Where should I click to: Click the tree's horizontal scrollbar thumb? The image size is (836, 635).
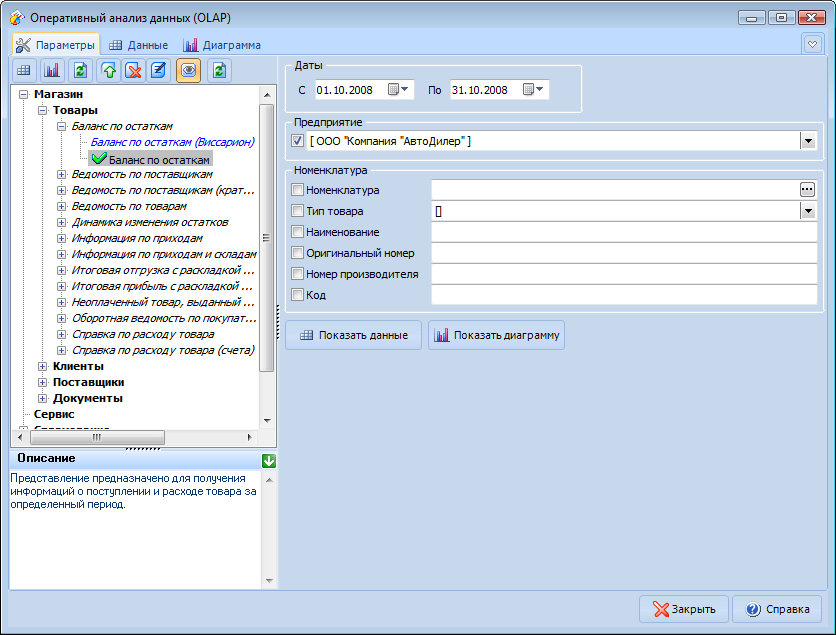click(96, 437)
